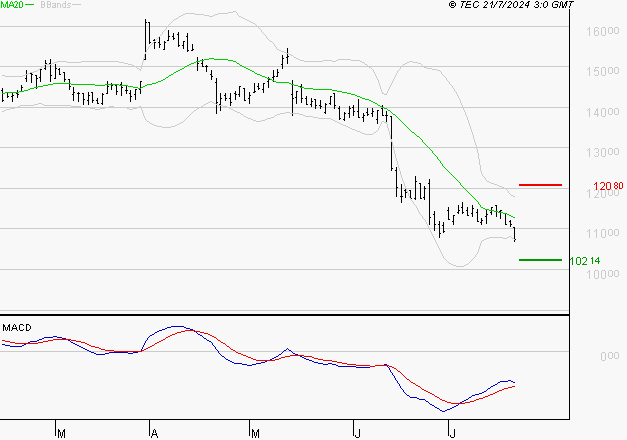Click the last J month marker
The height and width of the screenshot is (440, 627).
pyautogui.click(x=452, y=434)
